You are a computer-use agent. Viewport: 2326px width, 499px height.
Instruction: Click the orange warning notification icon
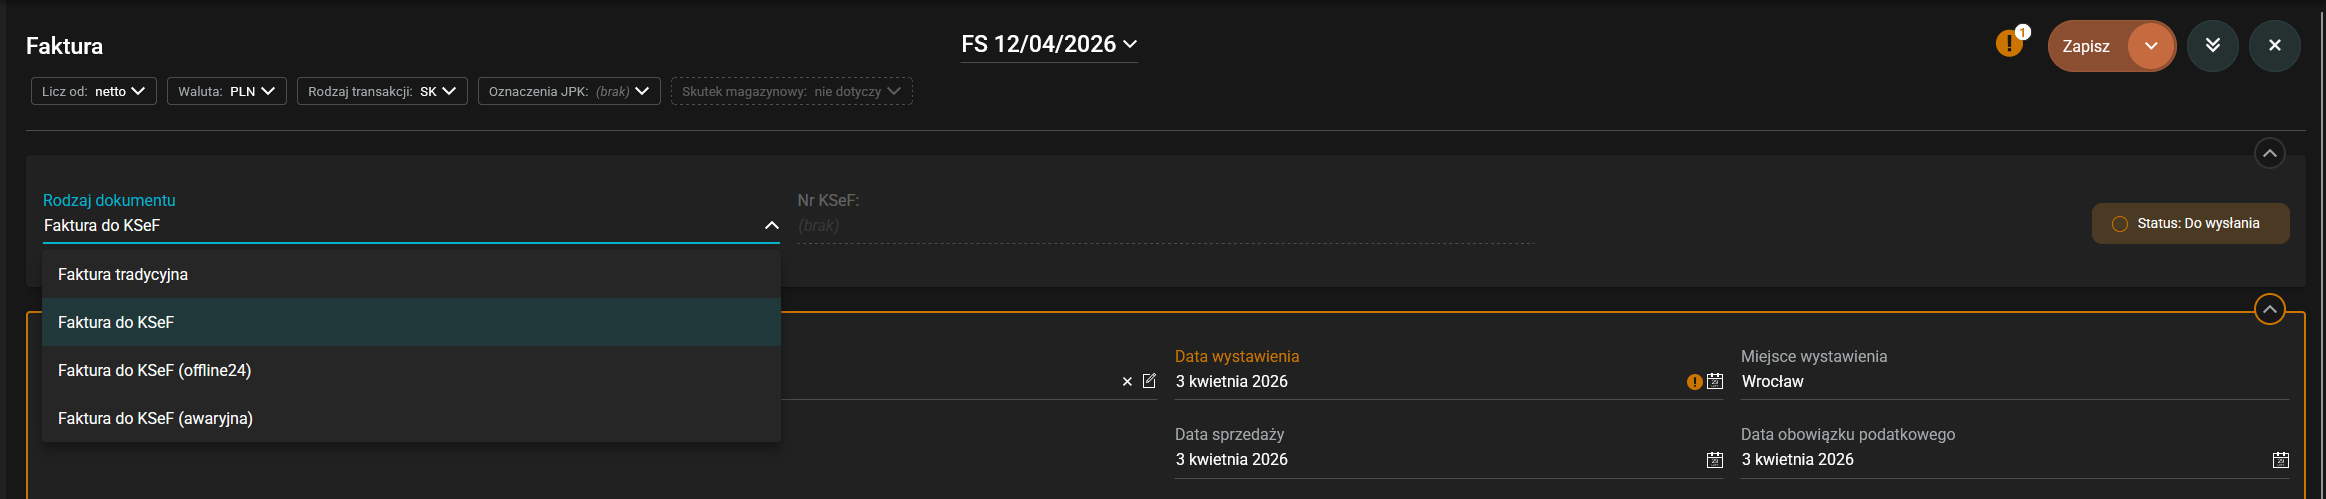pos(2009,44)
